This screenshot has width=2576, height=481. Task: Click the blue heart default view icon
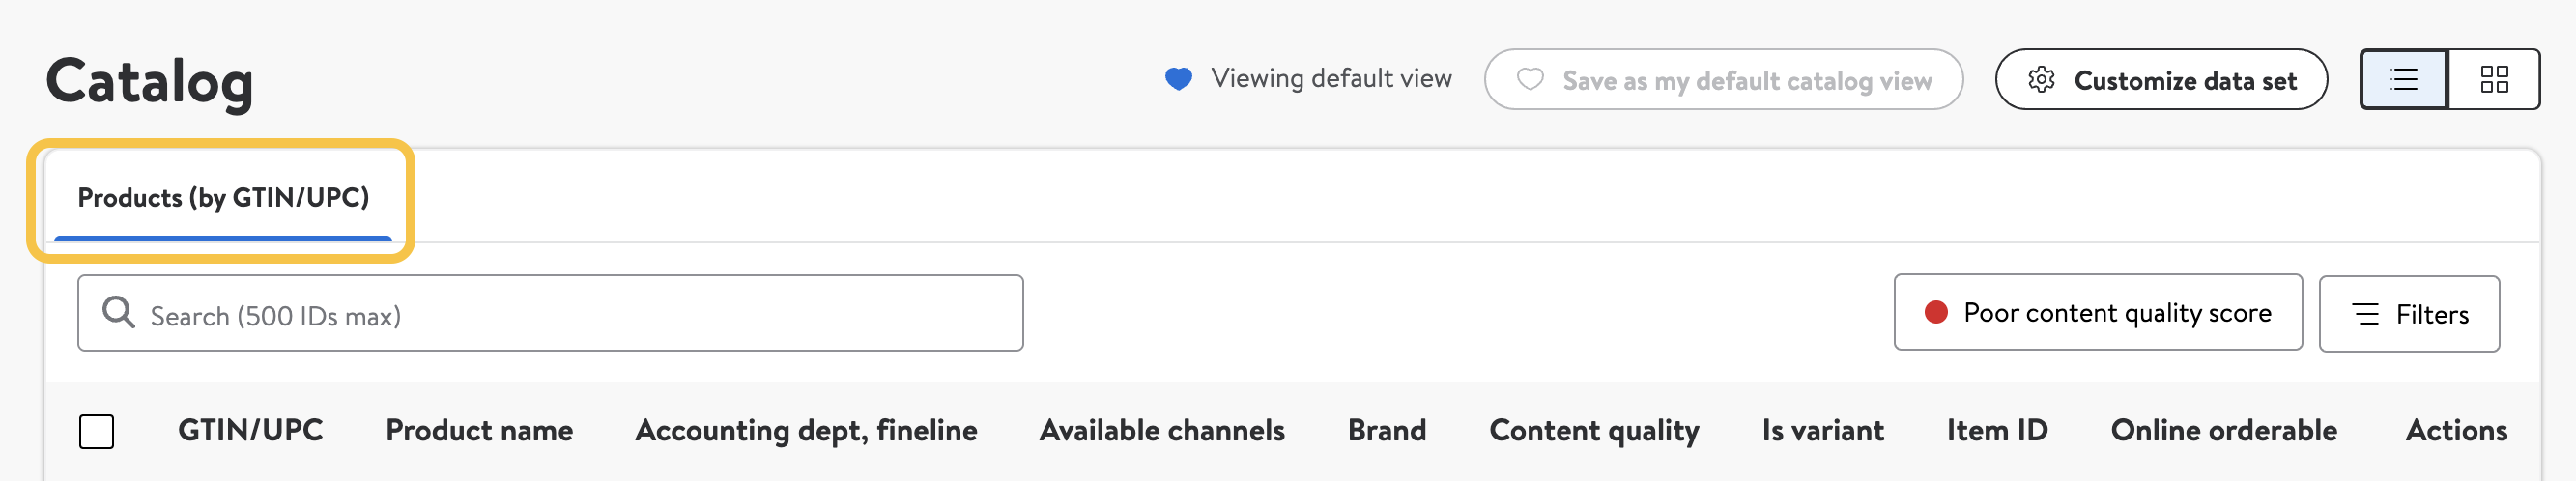(1179, 78)
